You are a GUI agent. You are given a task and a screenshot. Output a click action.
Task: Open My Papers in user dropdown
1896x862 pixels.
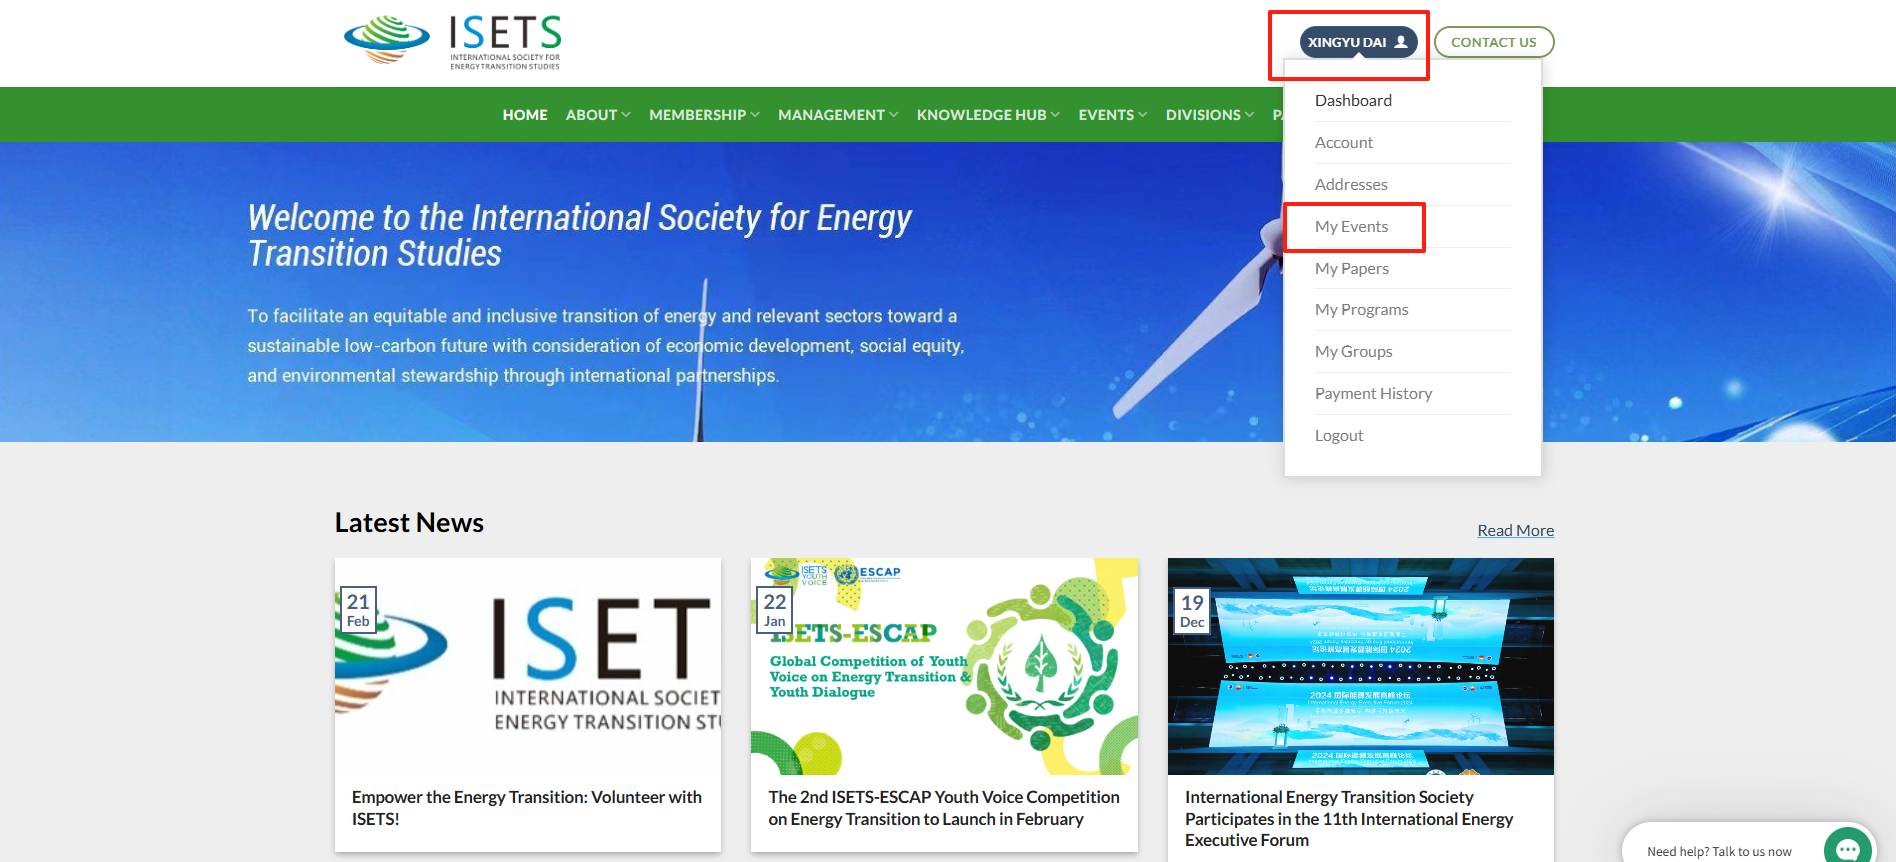pos(1352,268)
